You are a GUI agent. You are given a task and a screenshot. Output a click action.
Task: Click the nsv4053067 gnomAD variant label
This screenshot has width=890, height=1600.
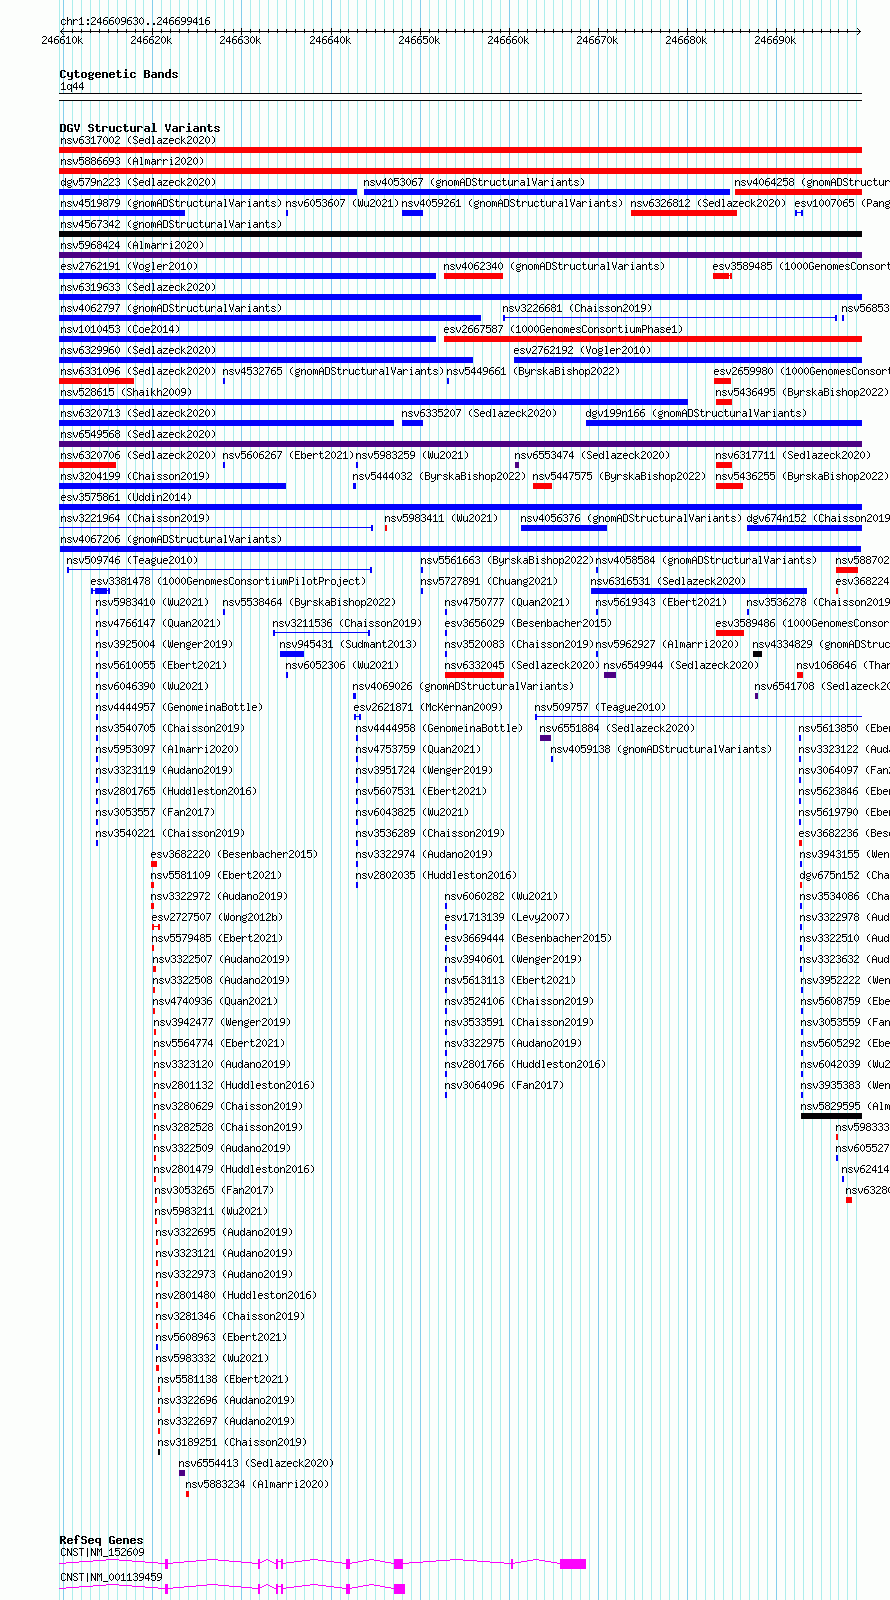click(x=474, y=182)
